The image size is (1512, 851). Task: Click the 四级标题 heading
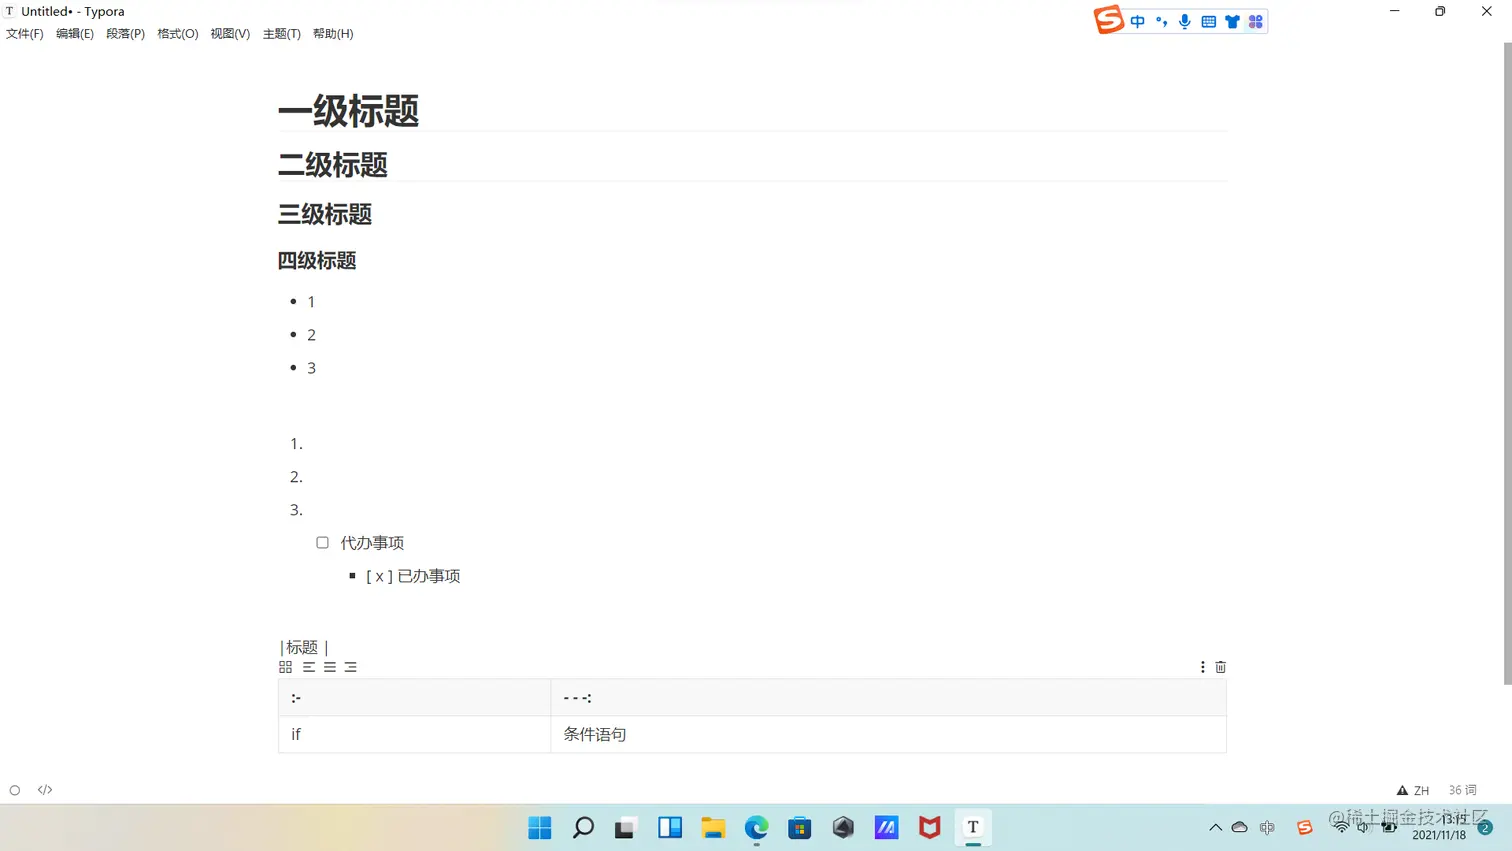(317, 261)
